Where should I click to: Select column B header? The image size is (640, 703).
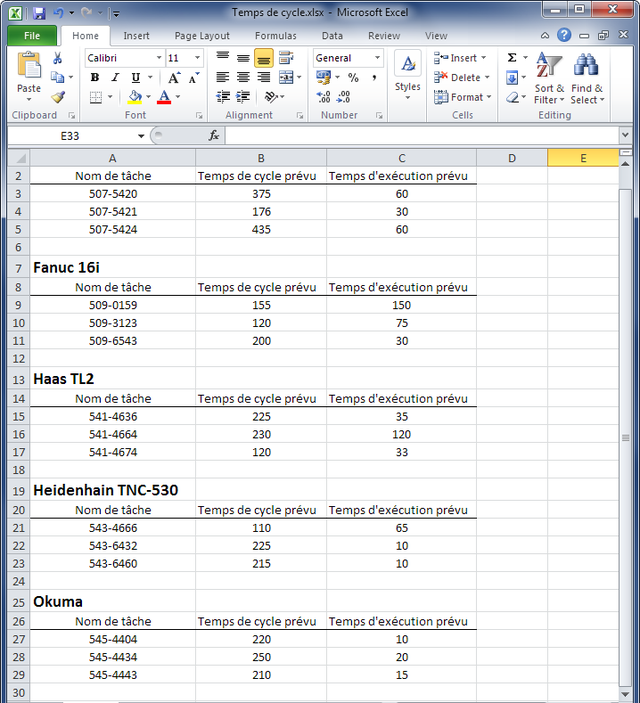click(x=261, y=158)
